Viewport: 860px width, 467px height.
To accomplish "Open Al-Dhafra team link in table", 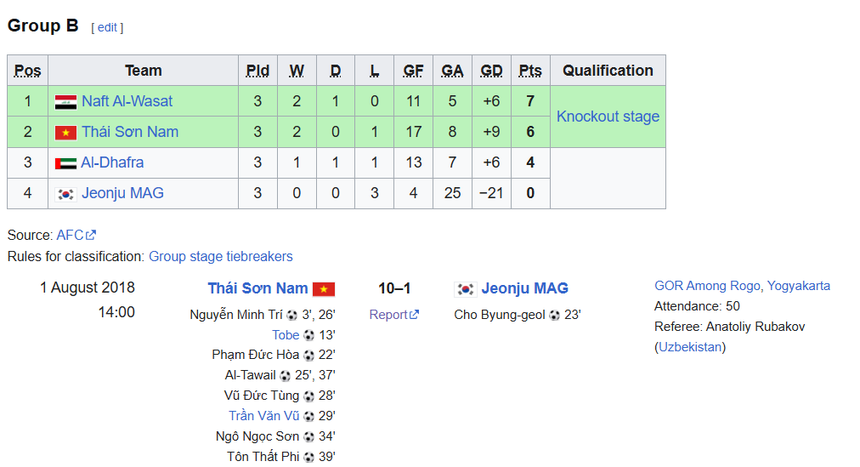I will 112,162.
